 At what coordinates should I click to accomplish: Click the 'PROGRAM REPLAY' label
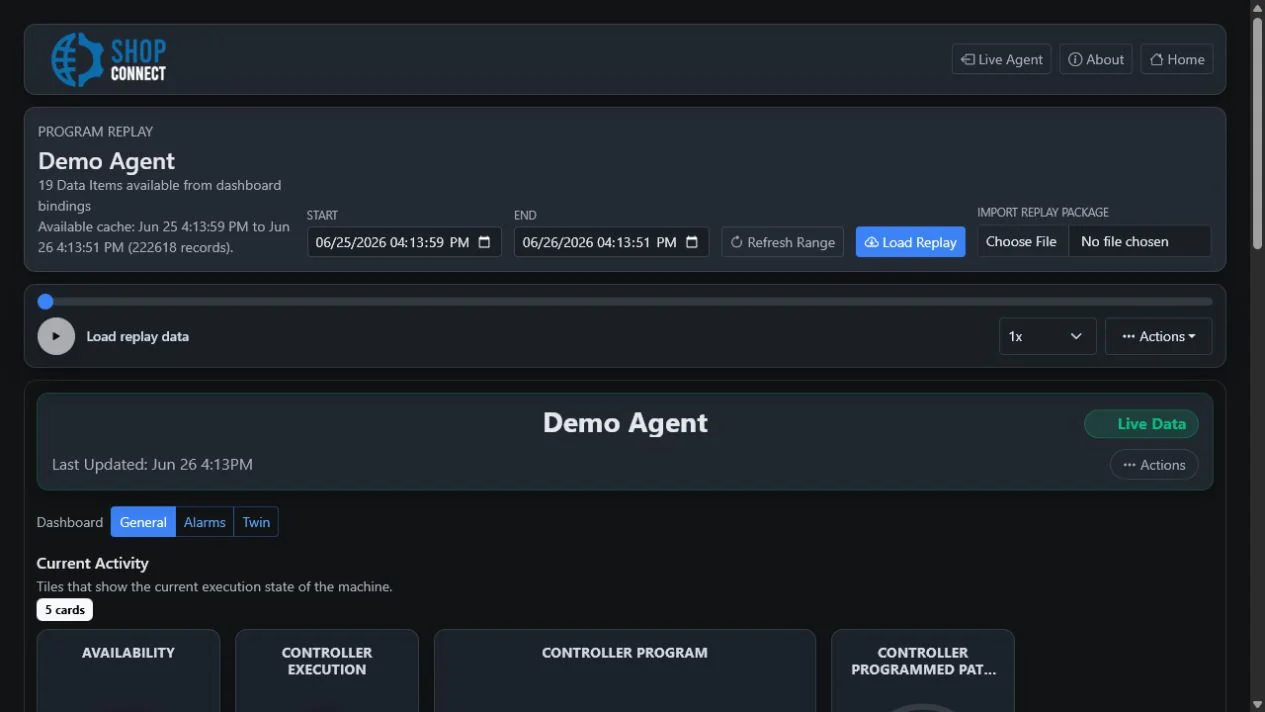[95, 131]
